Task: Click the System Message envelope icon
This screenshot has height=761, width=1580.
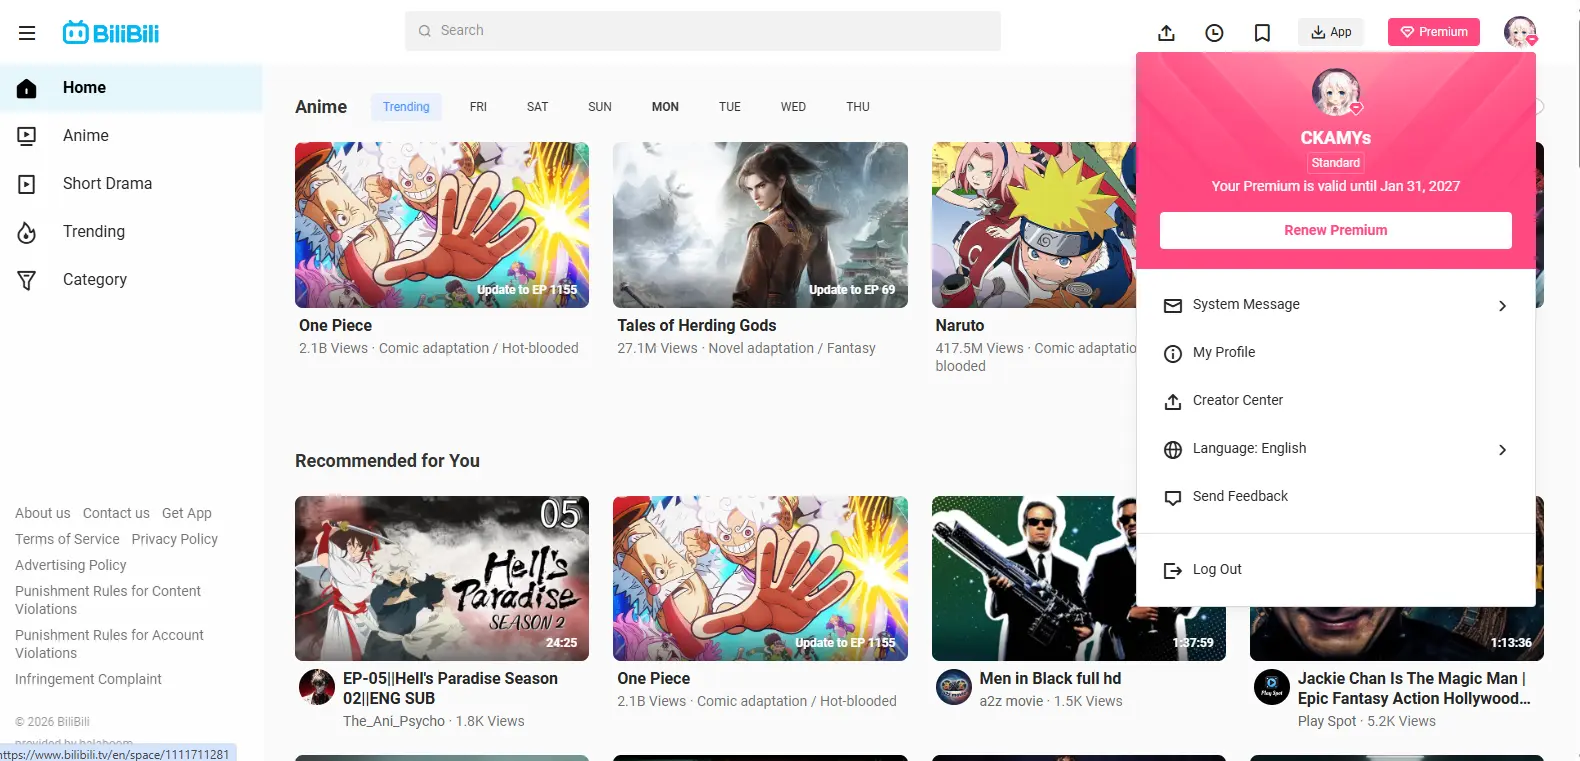Action: [1173, 305]
